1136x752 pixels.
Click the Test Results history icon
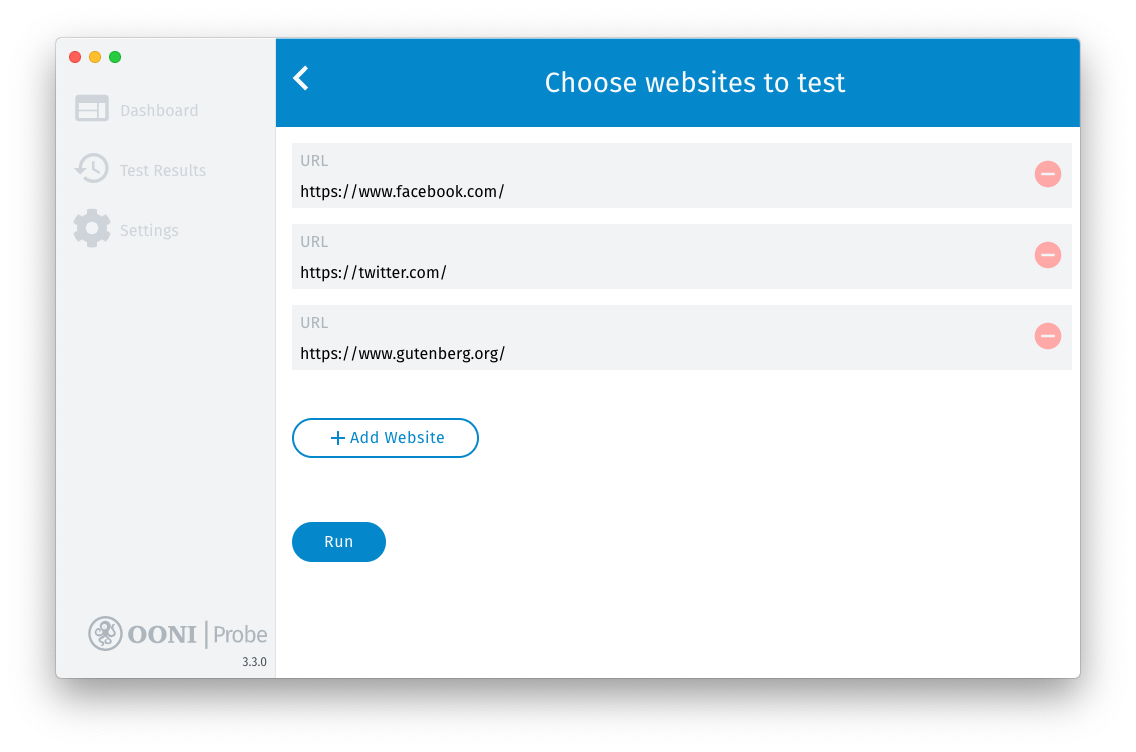tap(92, 169)
